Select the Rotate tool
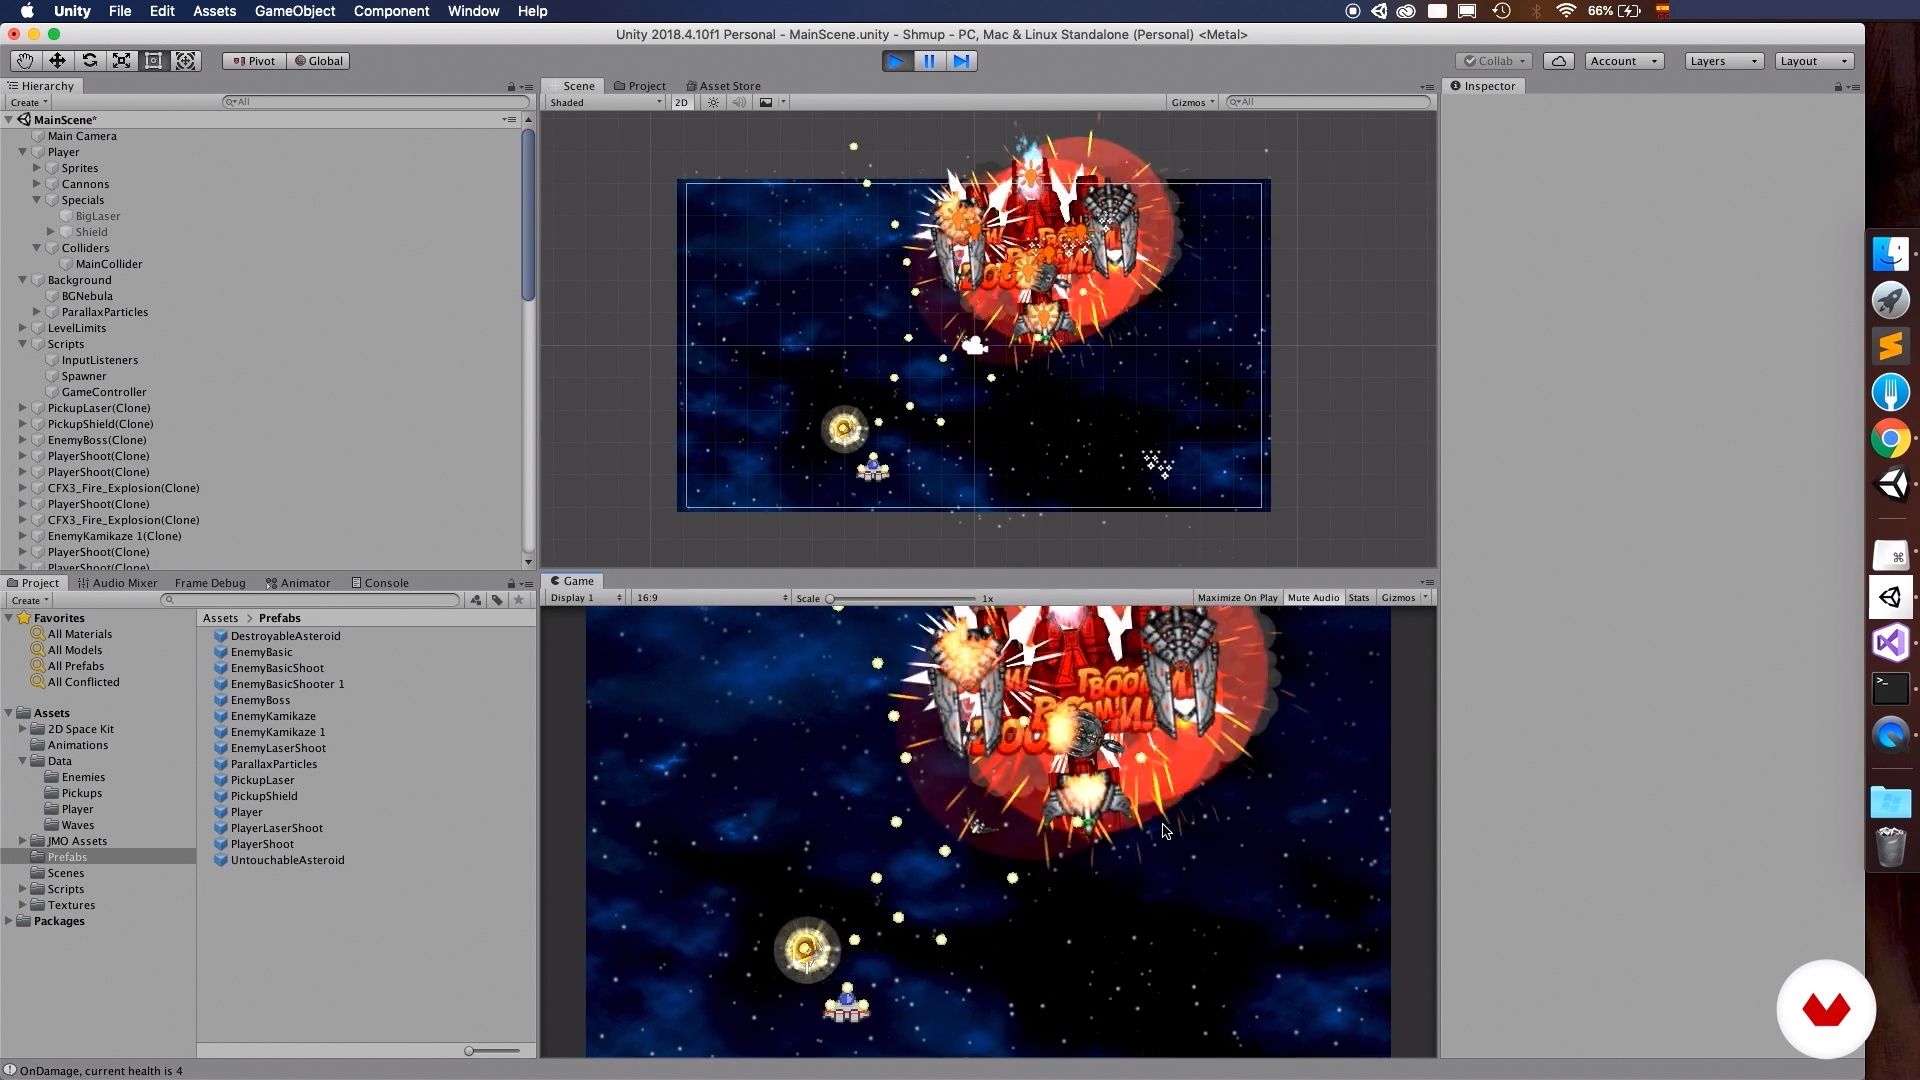 (89, 61)
